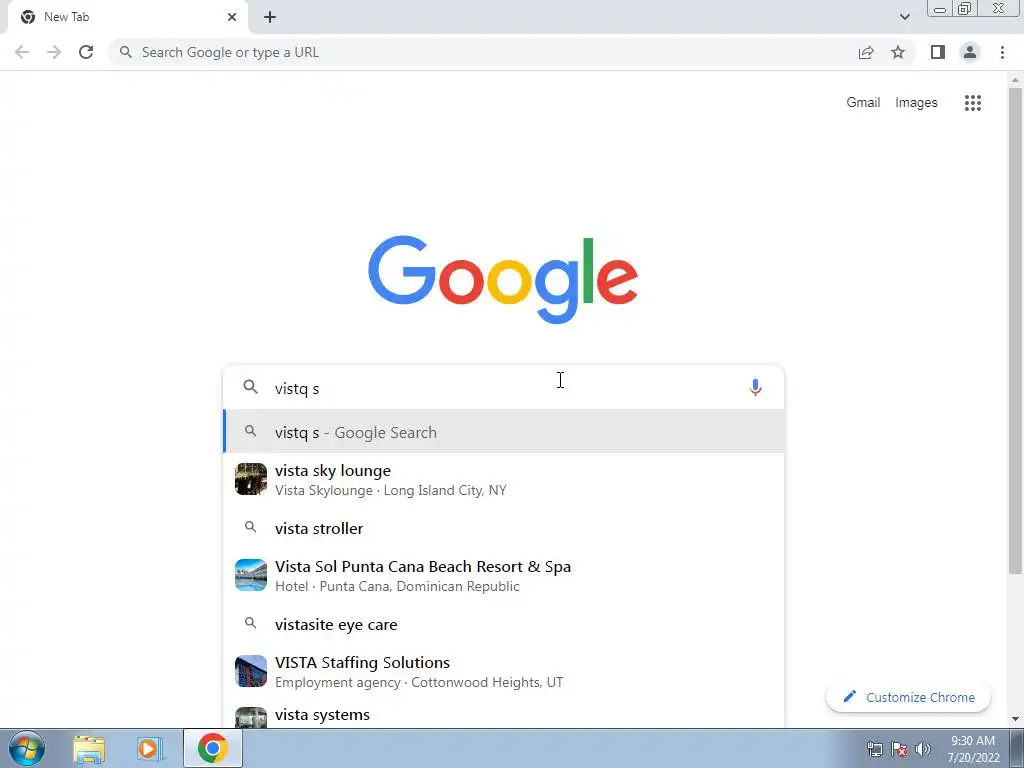Screen dimensions: 1024x768
Task: Click the Chrome taskbar icon
Action: pyautogui.click(x=212, y=748)
